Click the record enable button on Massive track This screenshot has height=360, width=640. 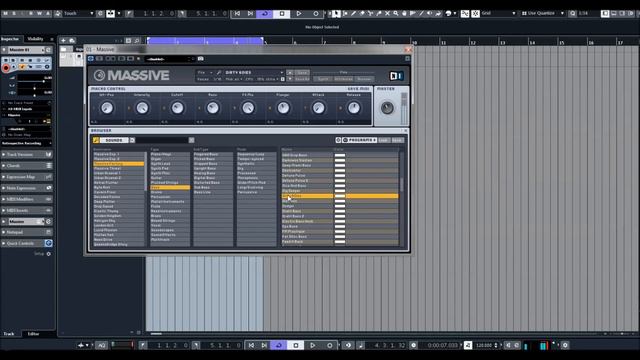click(6, 68)
